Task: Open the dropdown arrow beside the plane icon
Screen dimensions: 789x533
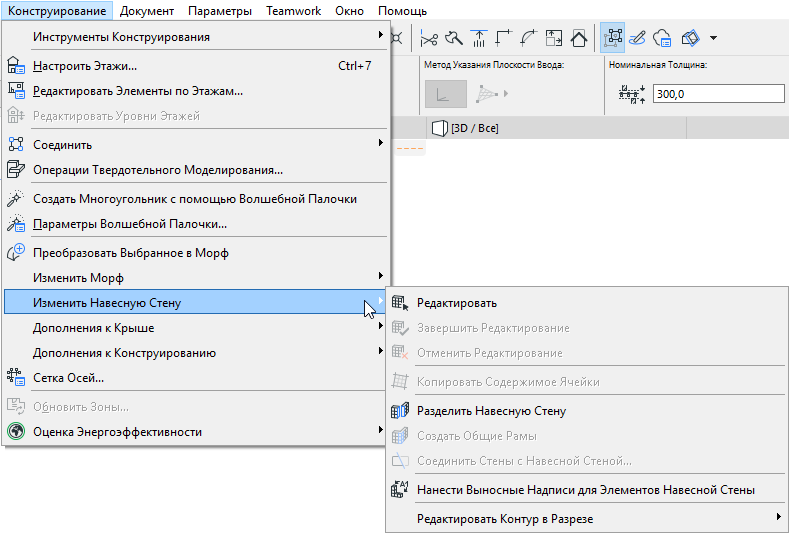Action: click(713, 38)
